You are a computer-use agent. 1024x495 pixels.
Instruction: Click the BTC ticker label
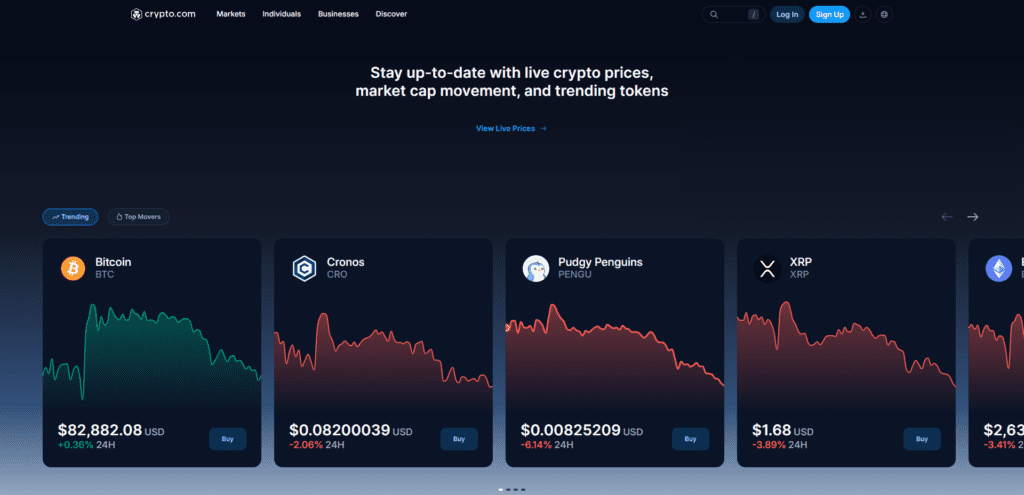click(104, 275)
